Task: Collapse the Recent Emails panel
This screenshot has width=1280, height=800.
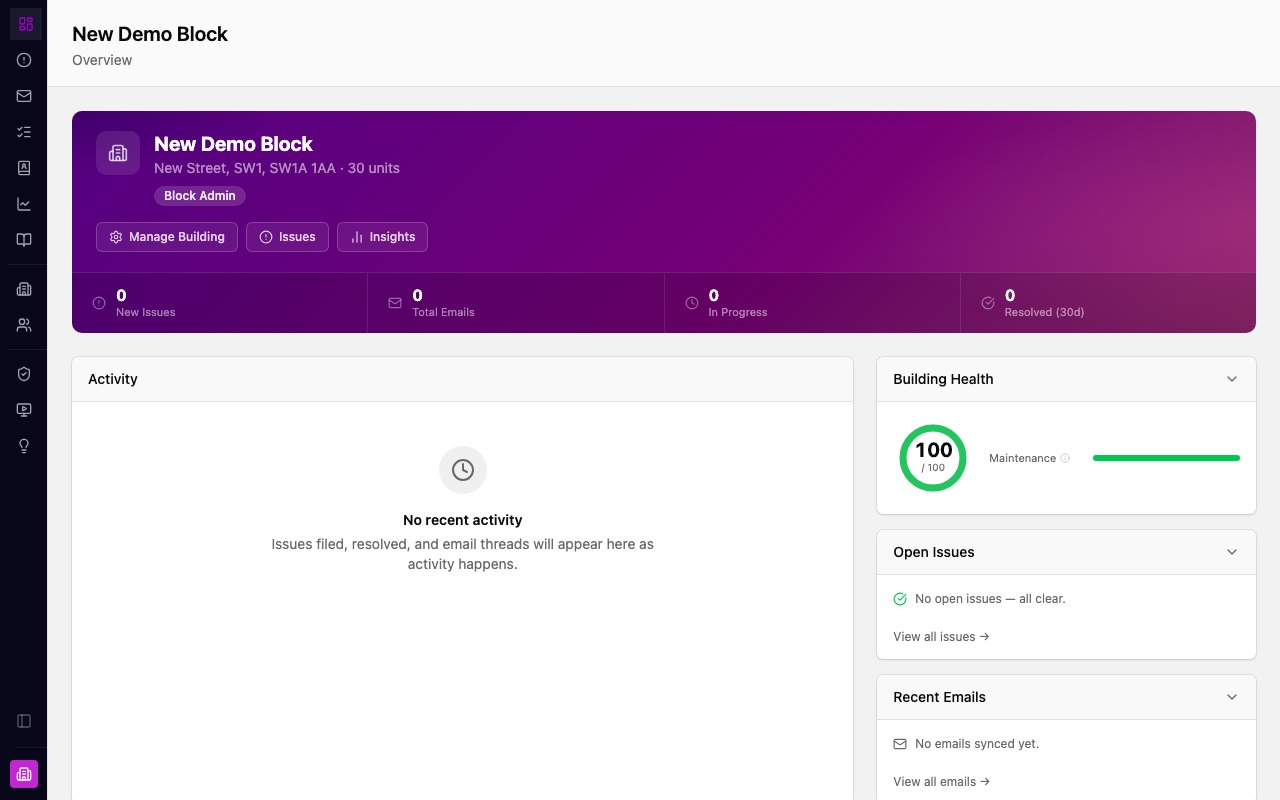Action: pos(1232,697)
